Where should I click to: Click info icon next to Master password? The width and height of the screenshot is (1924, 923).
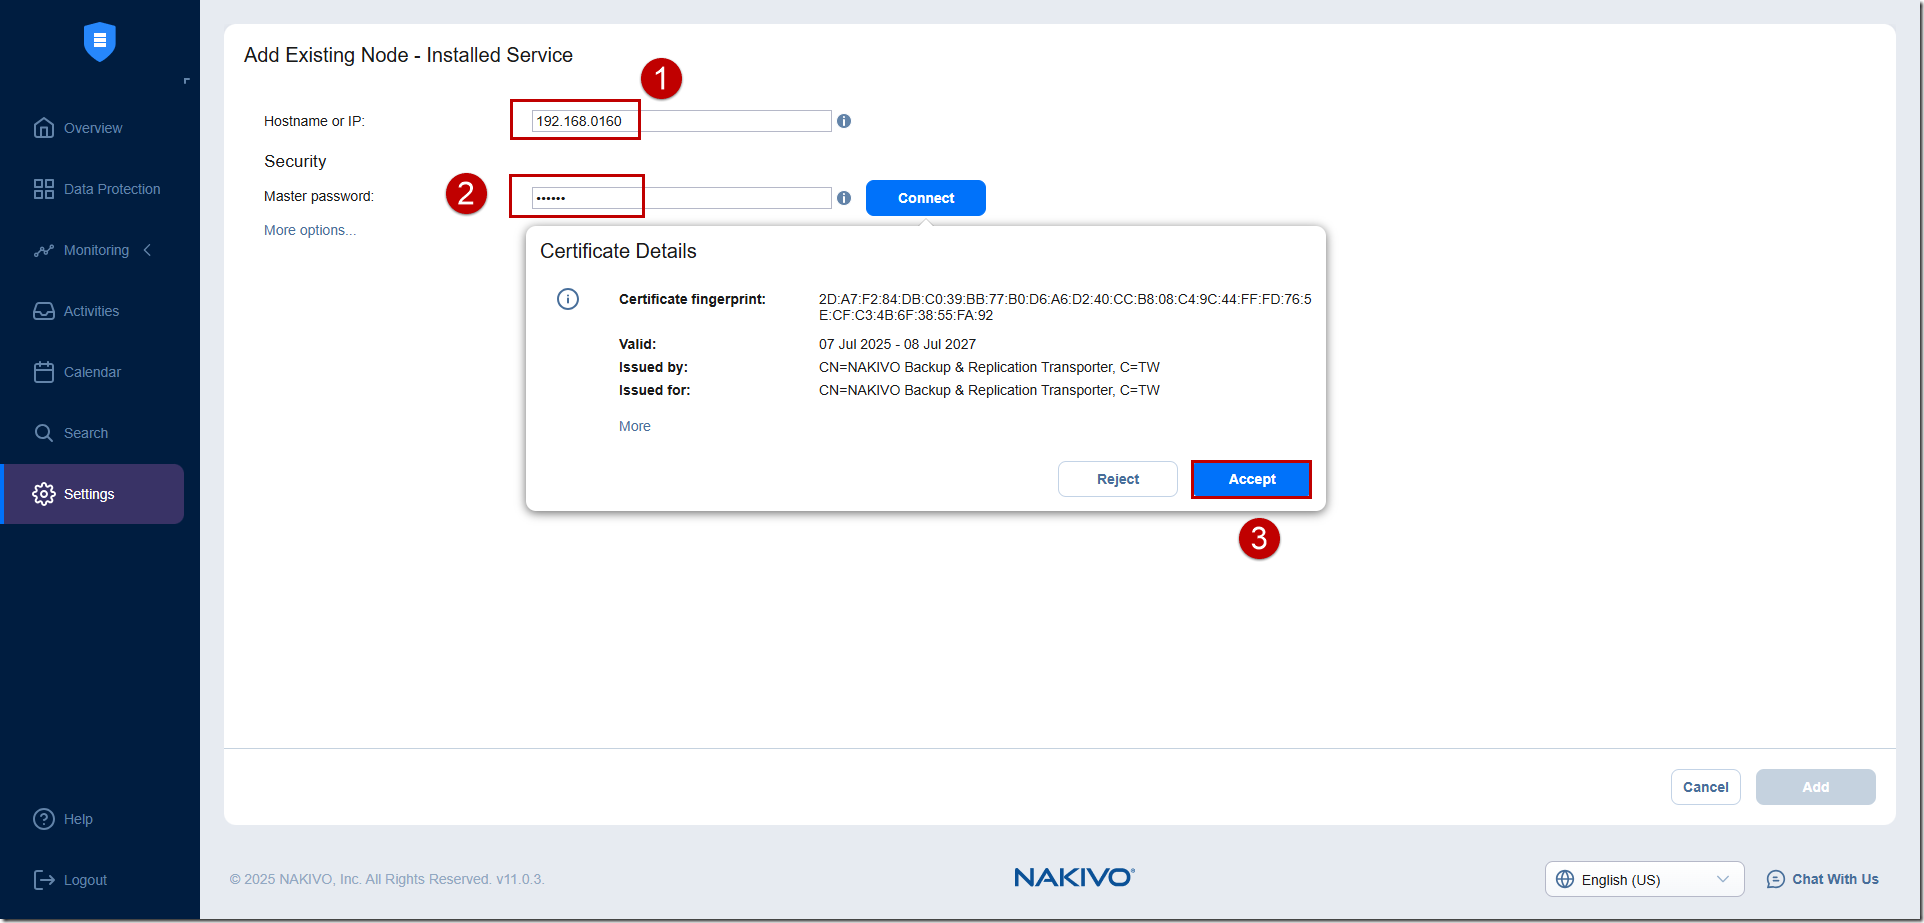(844, 198)
